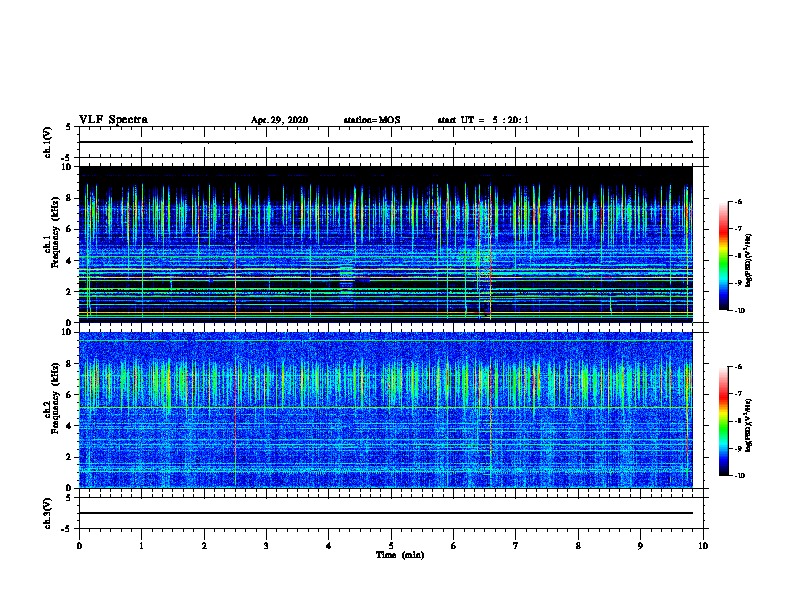Click the "-6" label on ch.2 color bar
Image resolution: width=792 pixels, height=612 pixels.
point(738,367)
